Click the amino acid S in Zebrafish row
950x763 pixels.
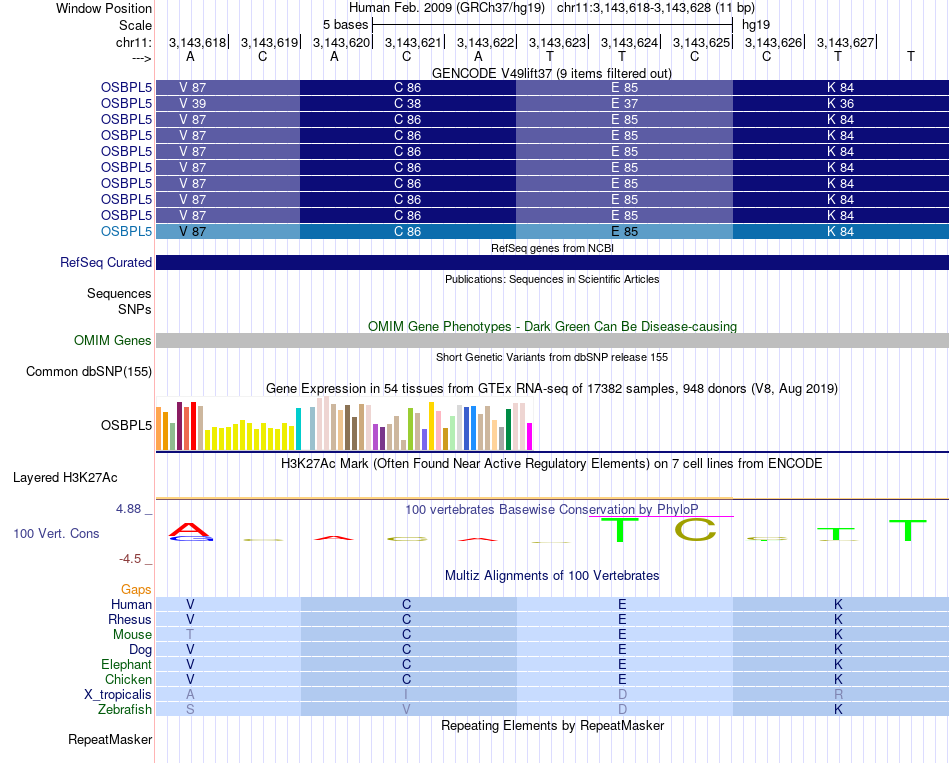190,709
